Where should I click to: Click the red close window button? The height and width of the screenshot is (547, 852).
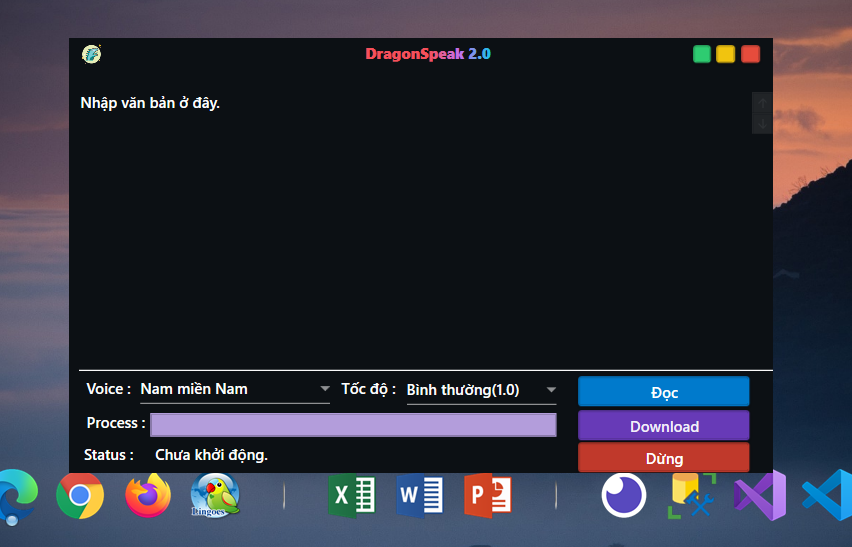[750, 54]
